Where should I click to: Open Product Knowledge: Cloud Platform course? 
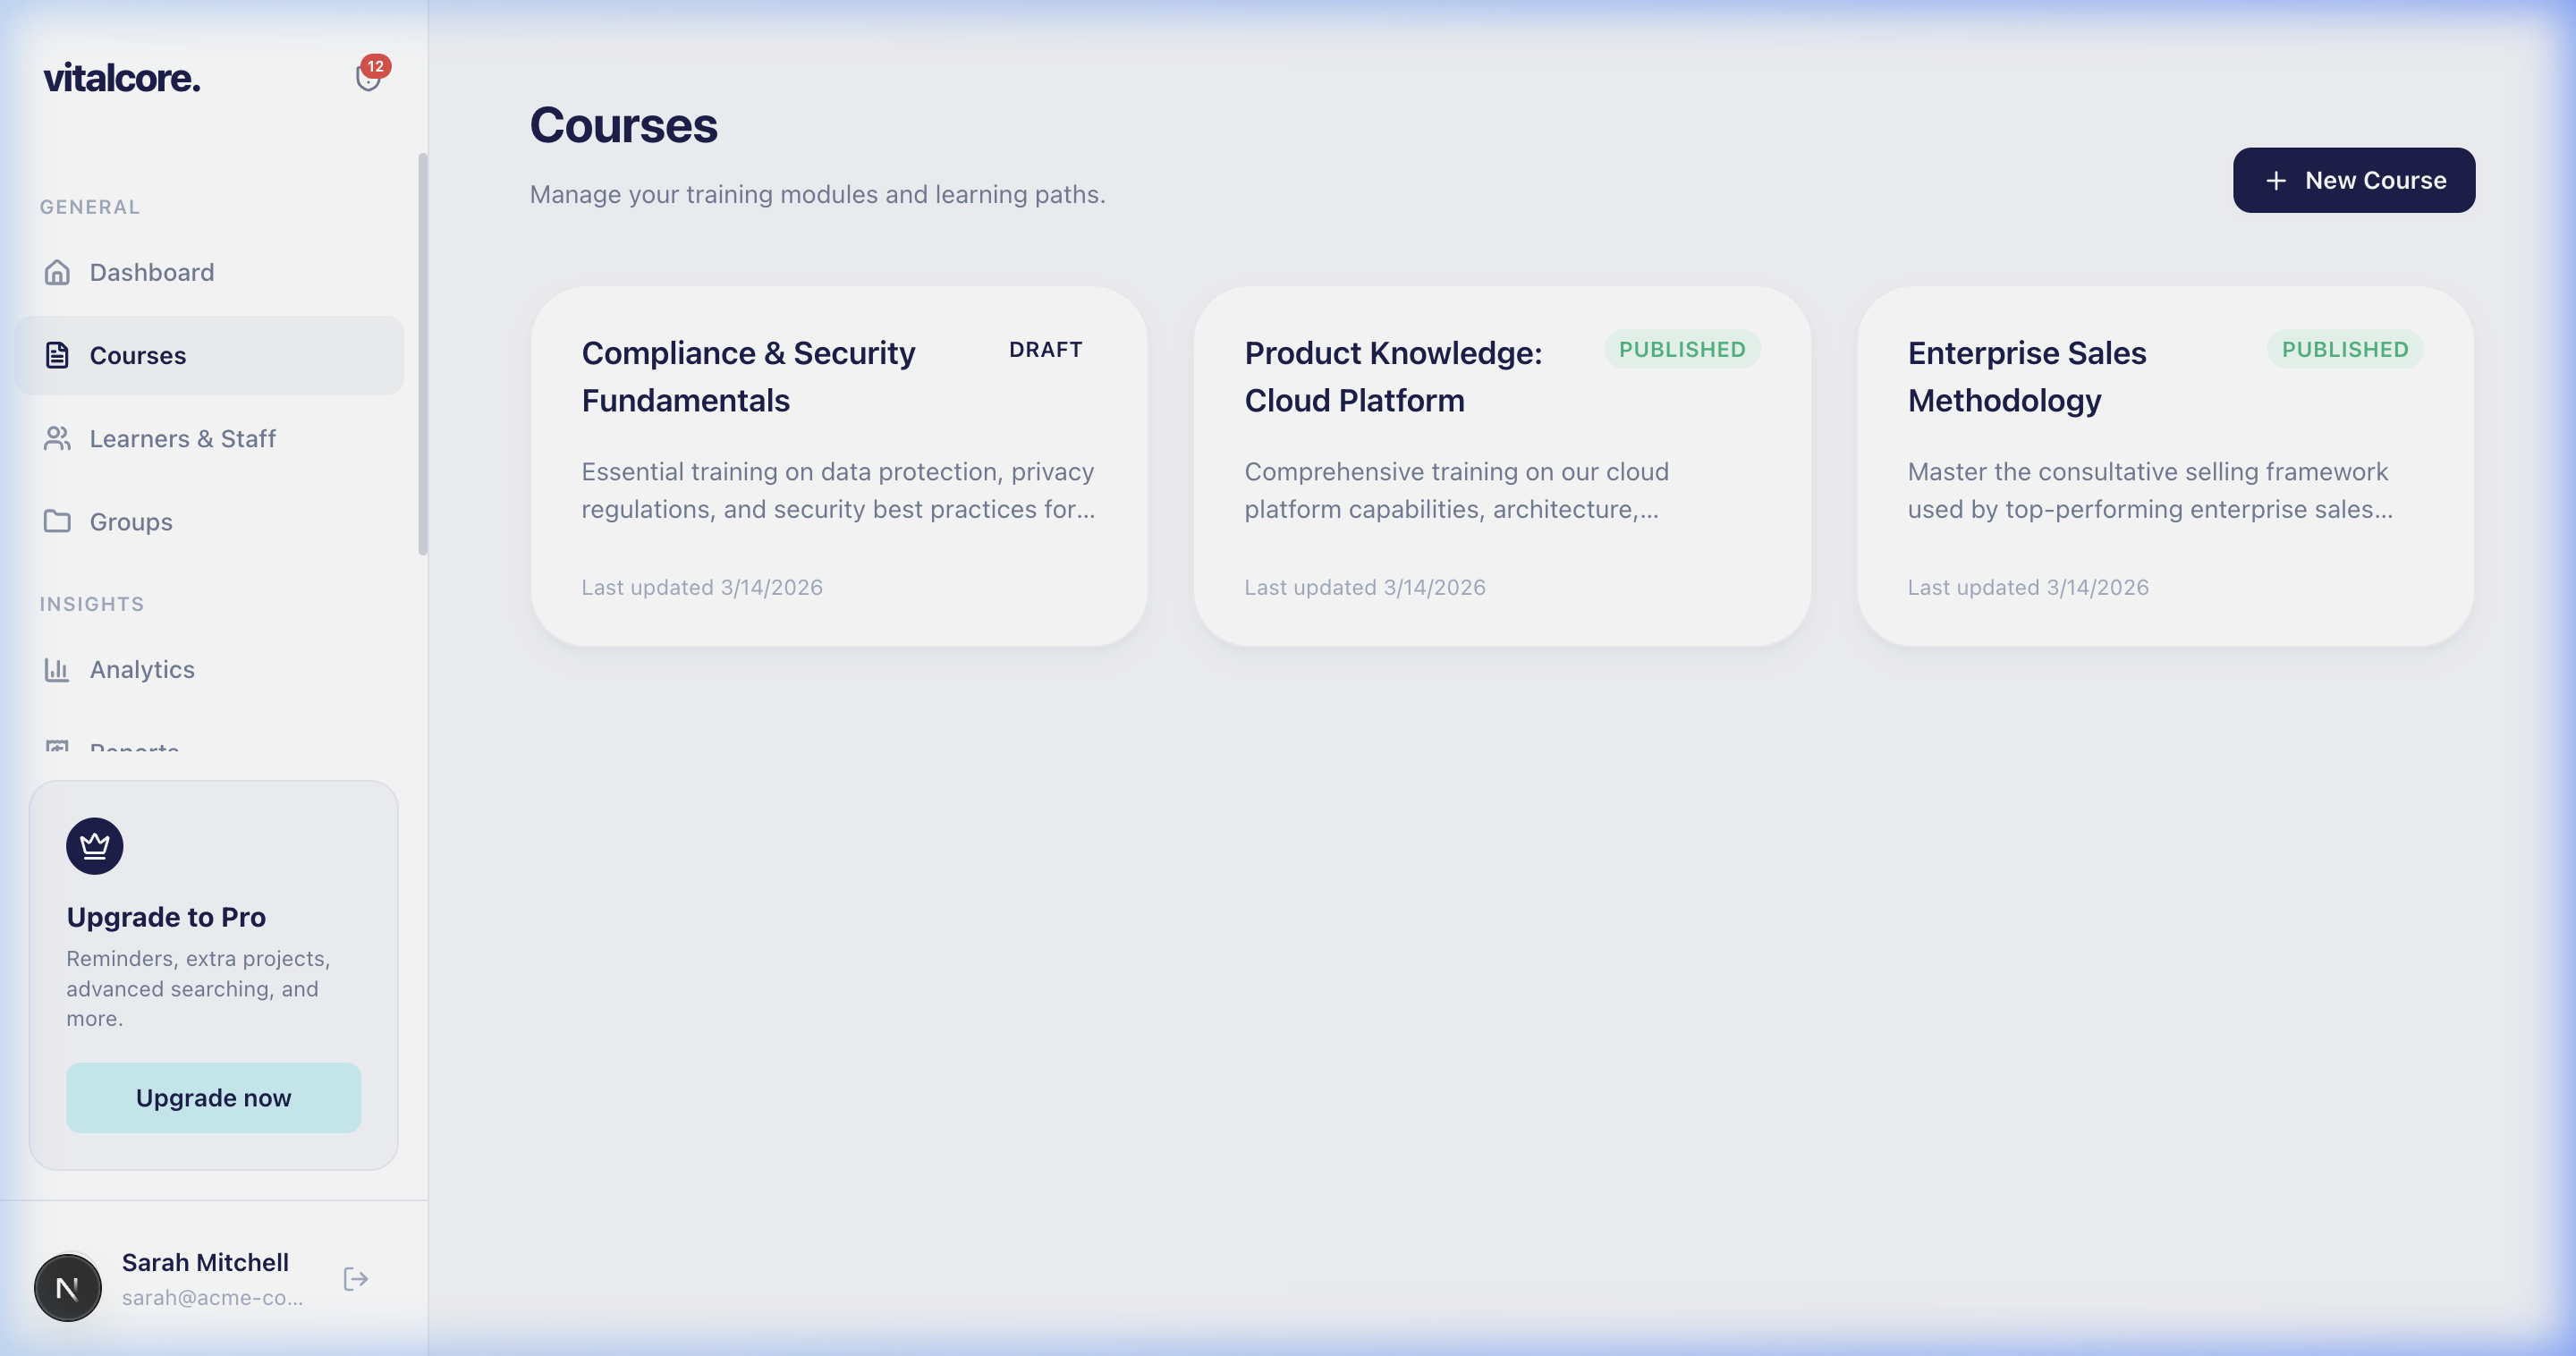click(x=1501, y=466)
